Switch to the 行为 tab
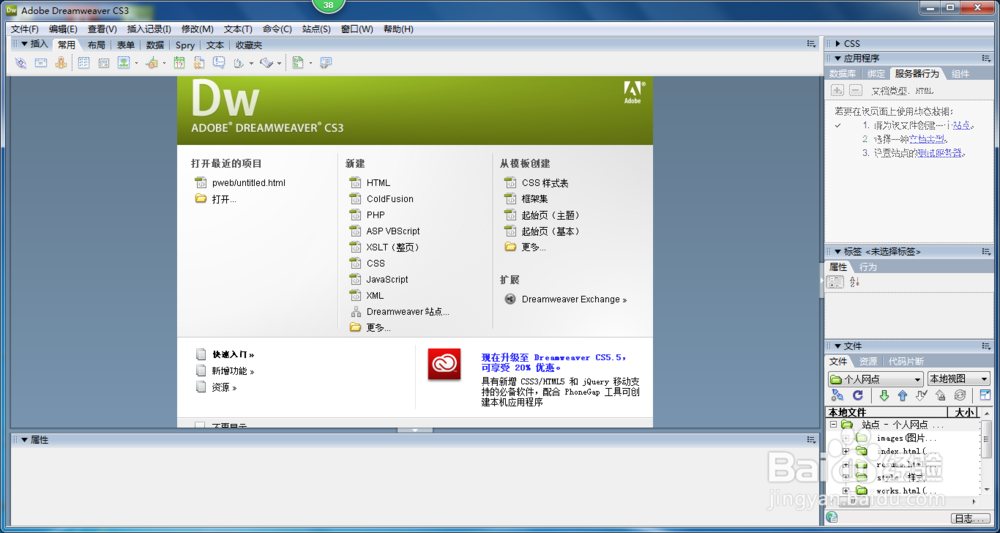 click(x=868, y=267)
